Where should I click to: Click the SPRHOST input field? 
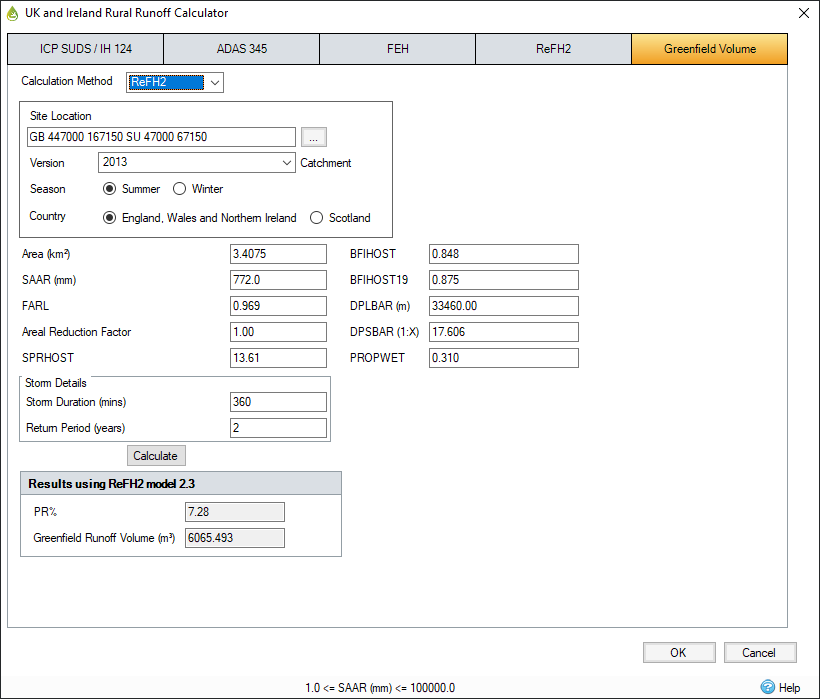tap(278, 358)
